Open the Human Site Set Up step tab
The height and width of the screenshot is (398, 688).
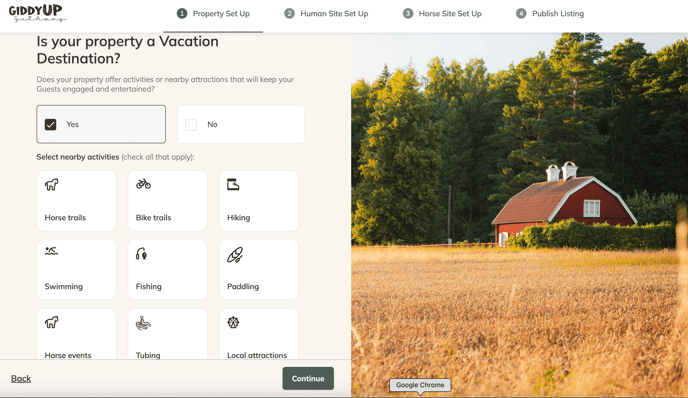tap(326, 14)
